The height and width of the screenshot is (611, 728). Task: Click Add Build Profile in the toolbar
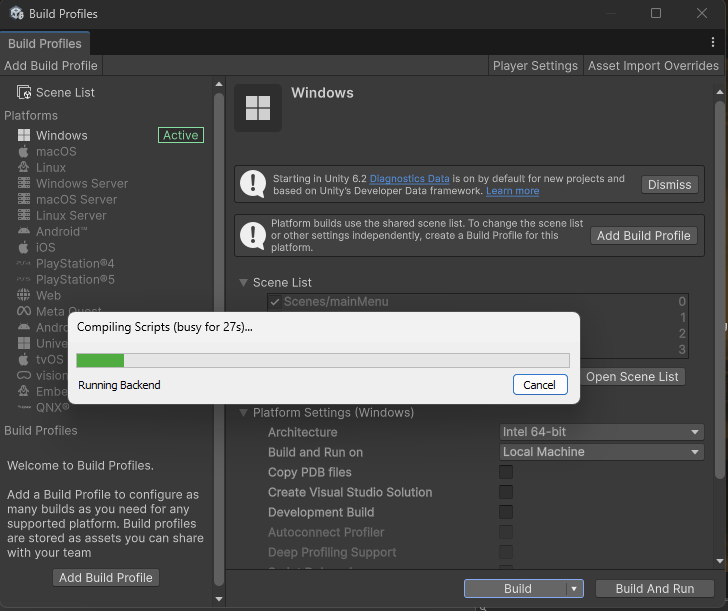[x=51, y=65]
